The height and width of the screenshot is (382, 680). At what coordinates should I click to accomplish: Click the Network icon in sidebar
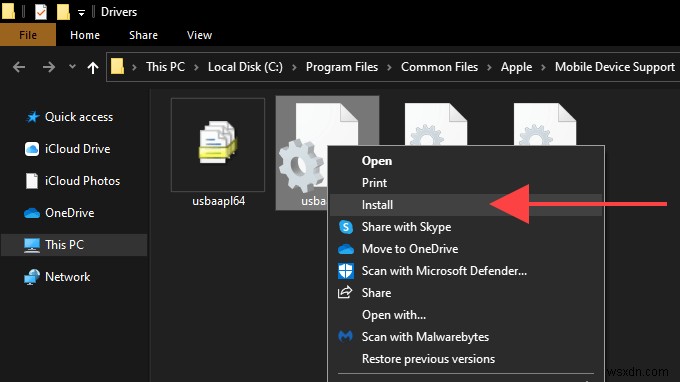(x=32, y=277)
